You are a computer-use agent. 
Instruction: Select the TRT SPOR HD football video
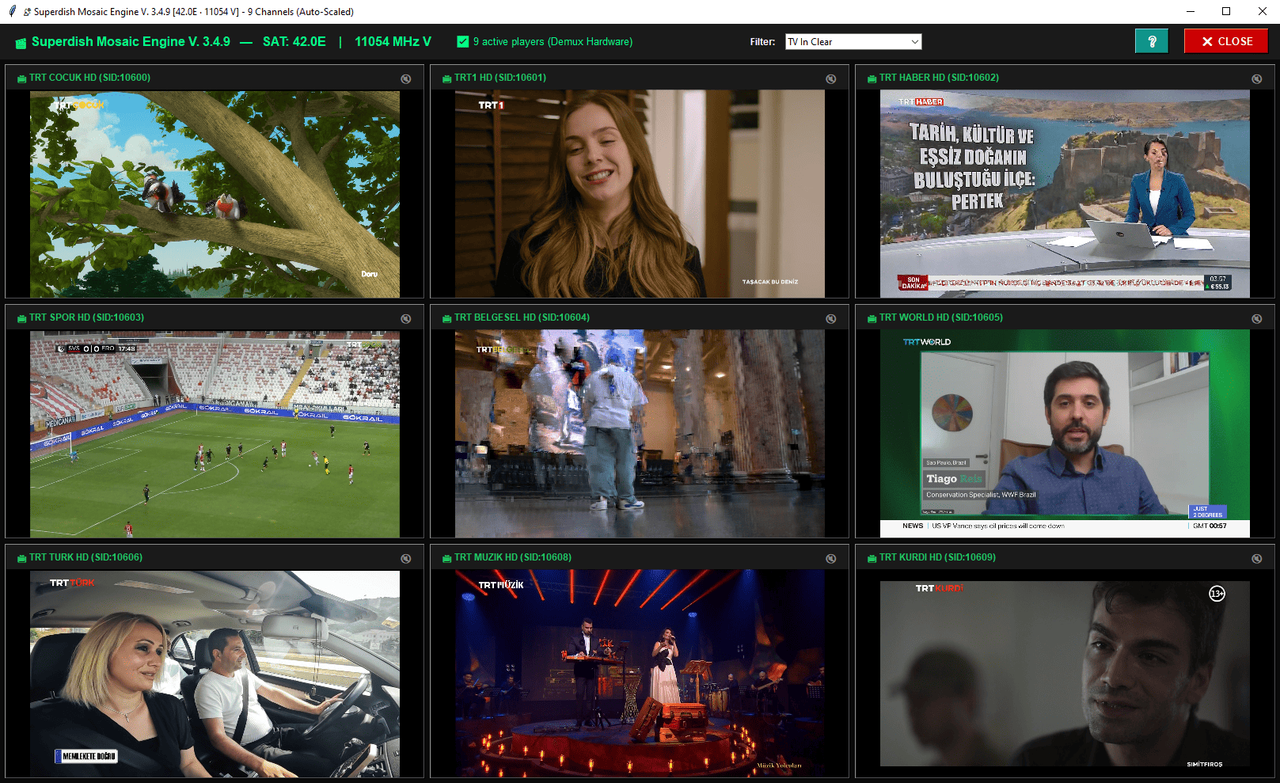pyautogui.click(x=215, y=434)
